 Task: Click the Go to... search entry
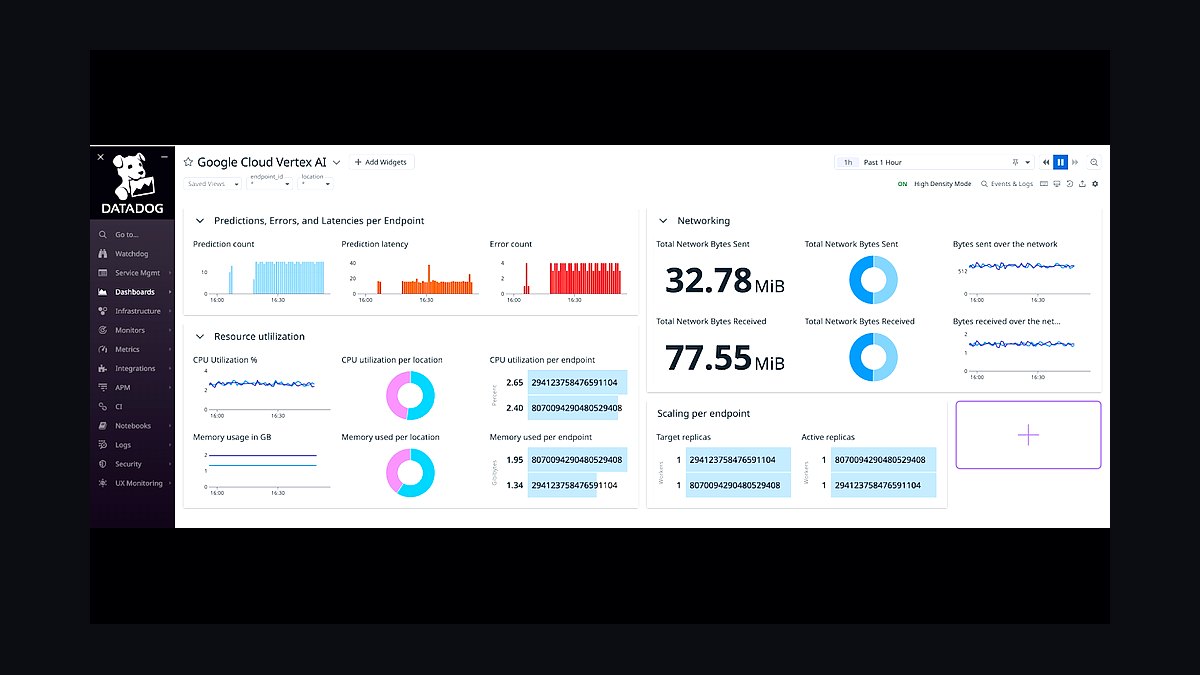tap(134, 235)
